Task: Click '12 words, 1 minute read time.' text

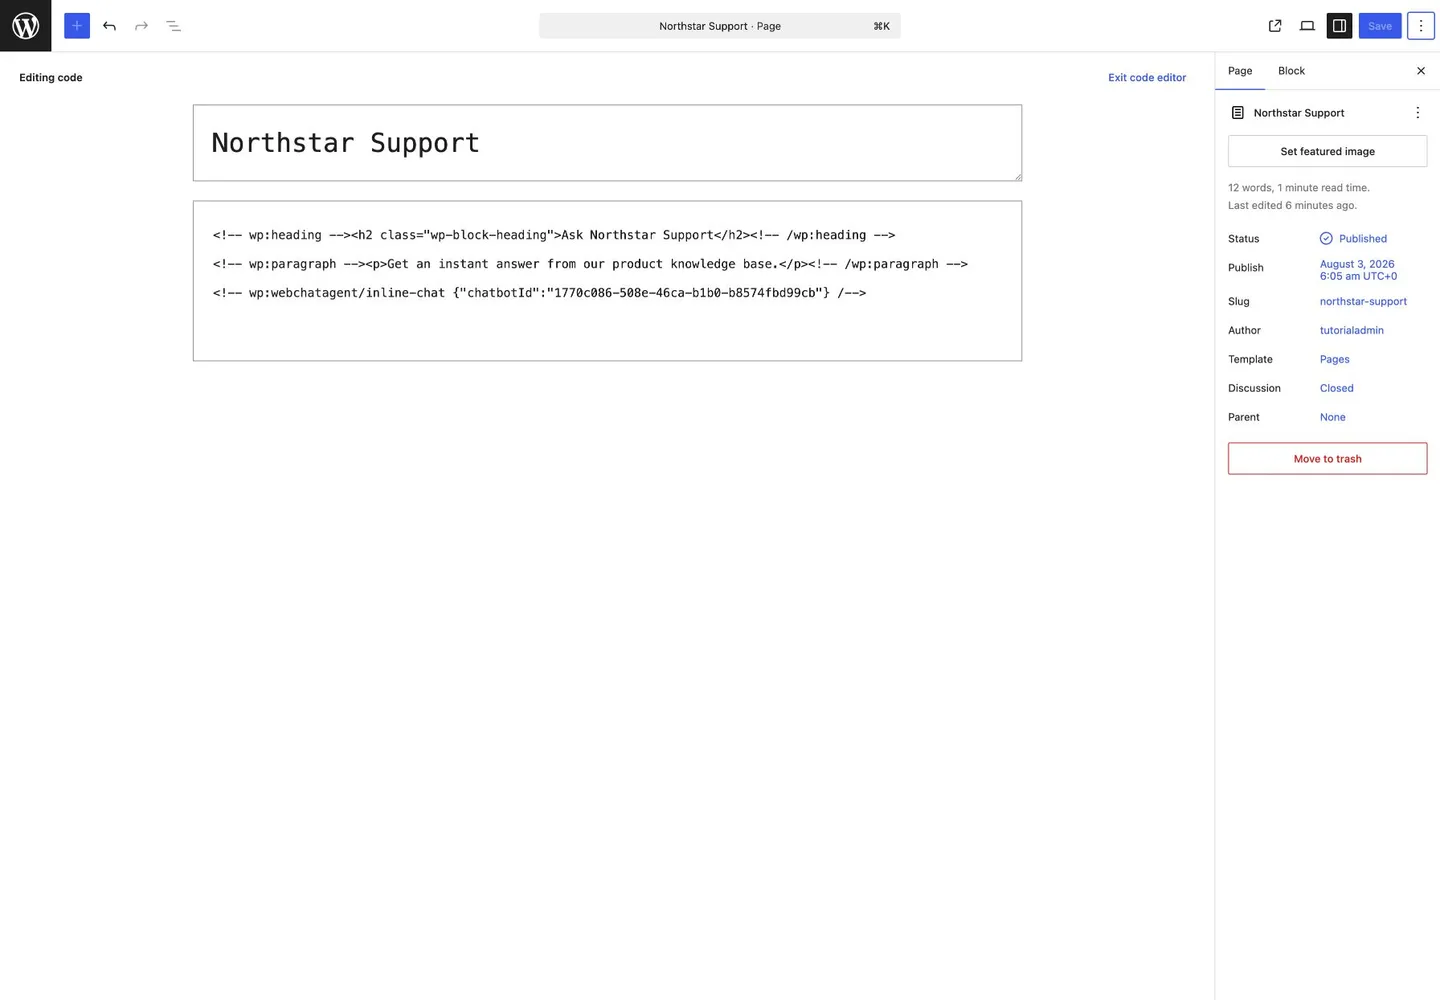Action: [x=1298, y=188]
